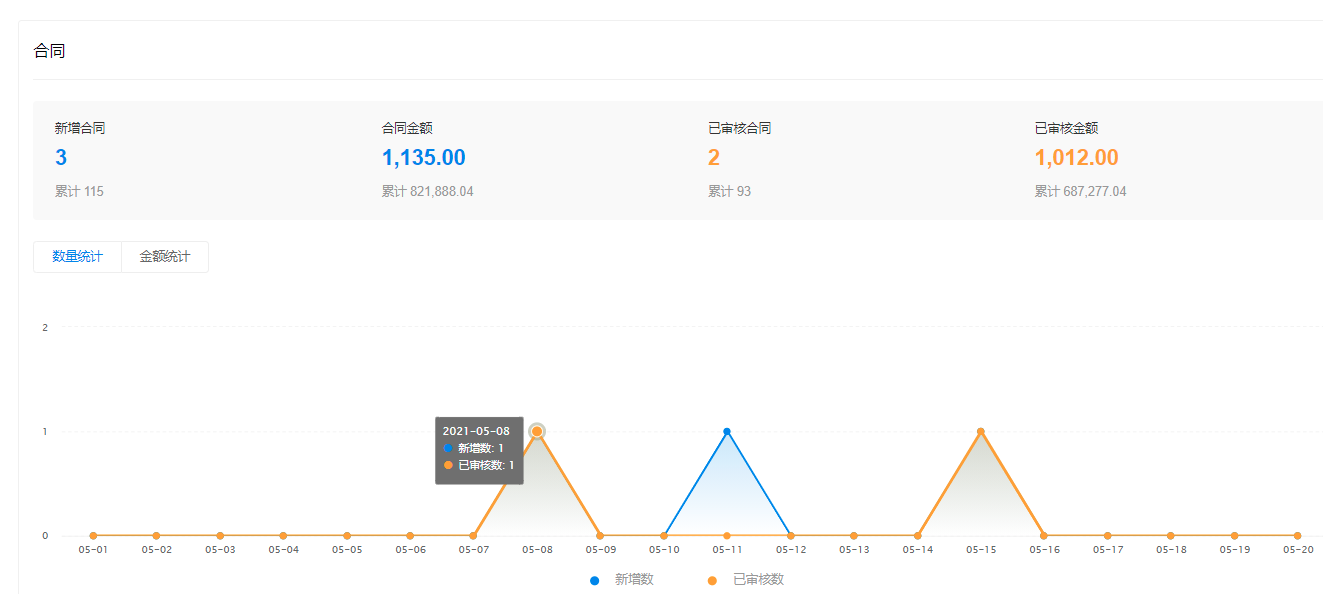
Task: Click the data point above 05-13
Action: coord(854,536)
